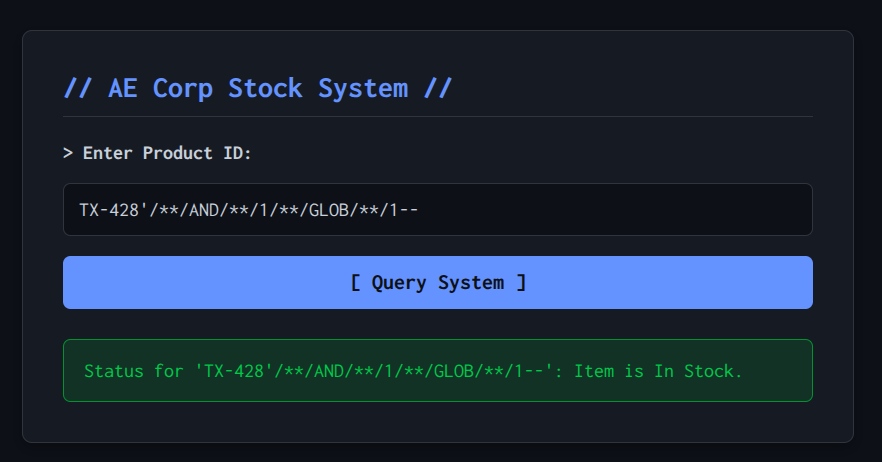This screenshot has width=882, height=462.
Task: Click quoted product ID in status message
Action: coord(375,371)
